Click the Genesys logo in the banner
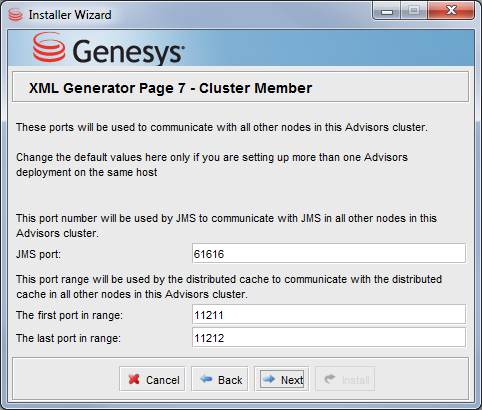This screenshot has width=482, height=410. pos(108,49)
